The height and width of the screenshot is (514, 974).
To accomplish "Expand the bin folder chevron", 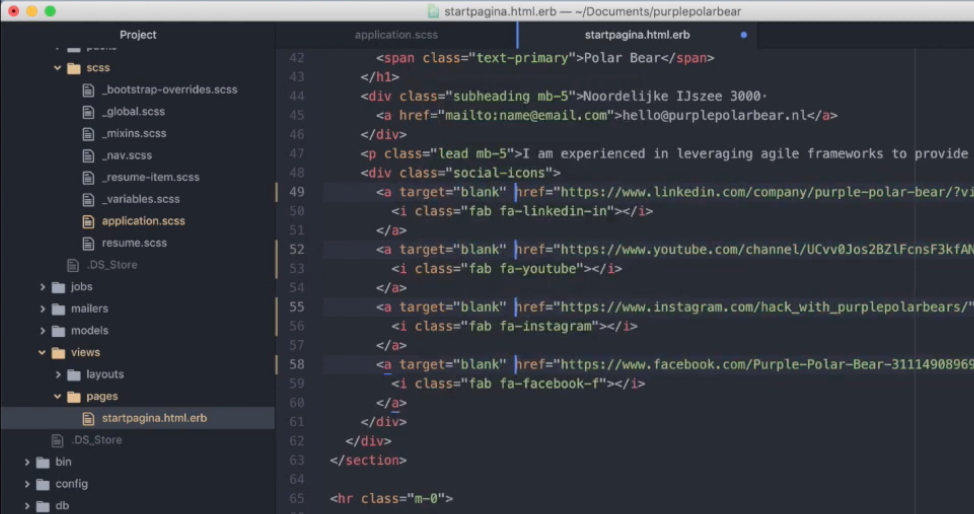I will click(27, 462).
